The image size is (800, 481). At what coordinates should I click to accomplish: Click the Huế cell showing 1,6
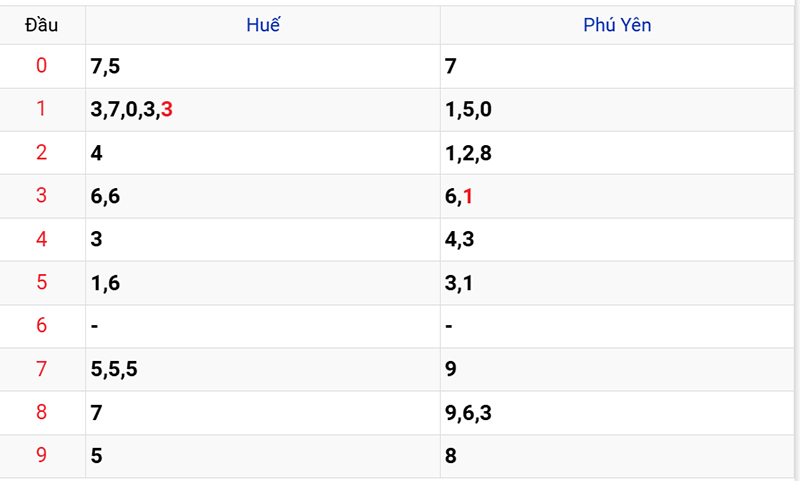105,283
